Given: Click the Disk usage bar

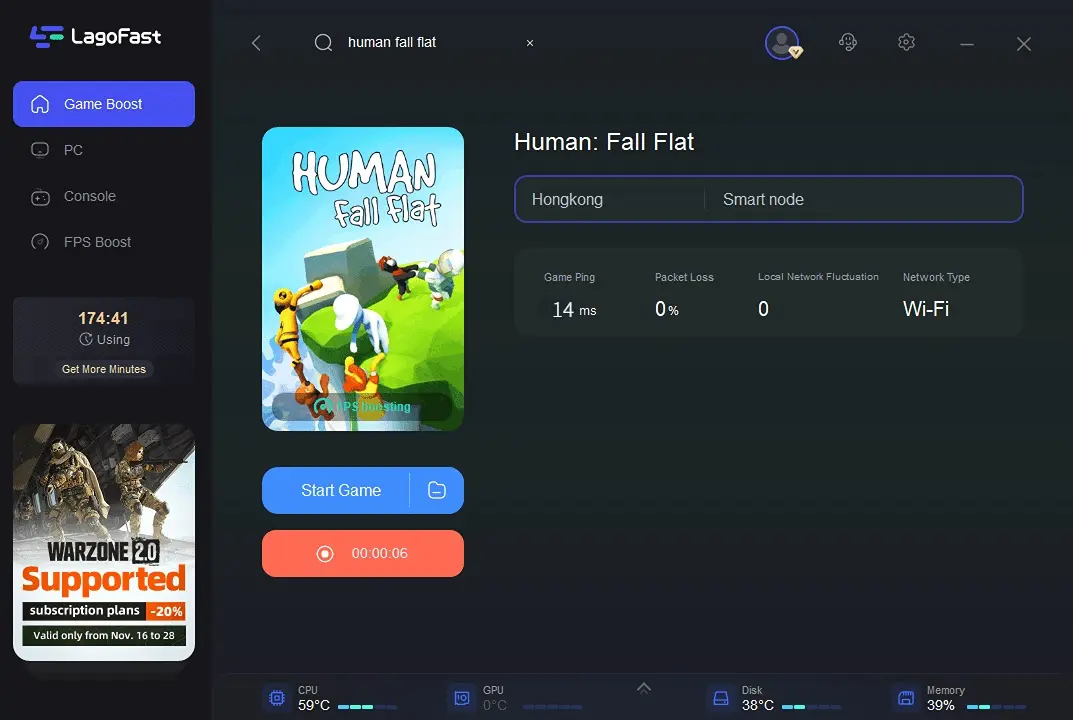Looking at the screenshot, I should tap(812, 707).
